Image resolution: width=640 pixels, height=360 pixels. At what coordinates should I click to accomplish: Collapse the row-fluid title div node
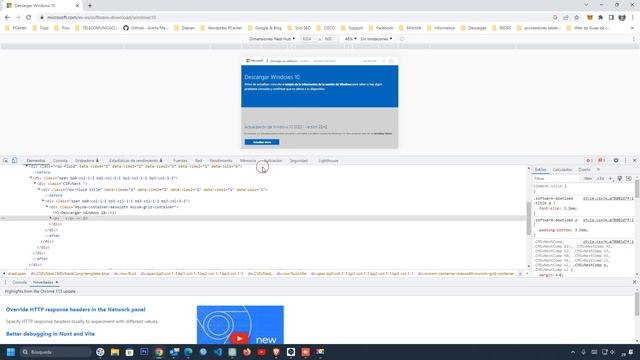39,189
